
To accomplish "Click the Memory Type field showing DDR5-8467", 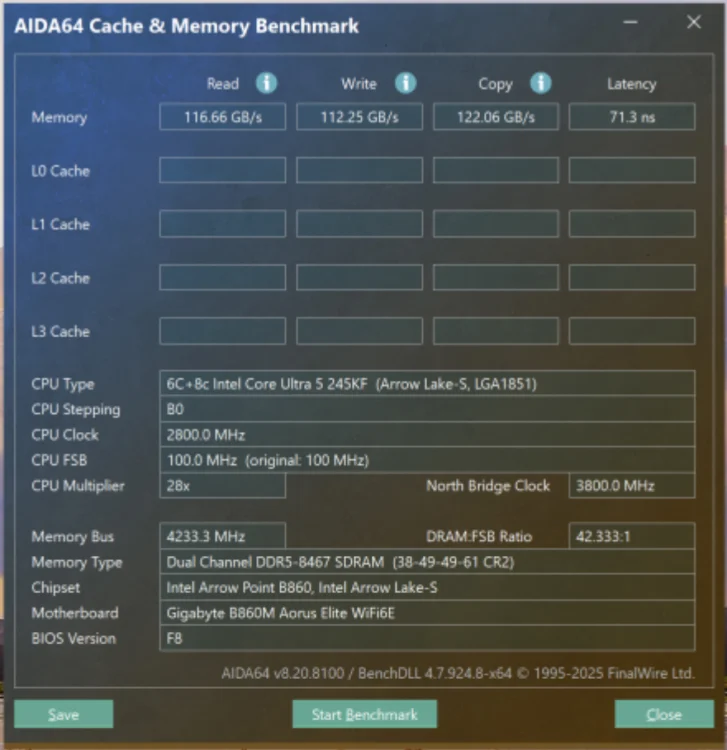I will [428, 563].
